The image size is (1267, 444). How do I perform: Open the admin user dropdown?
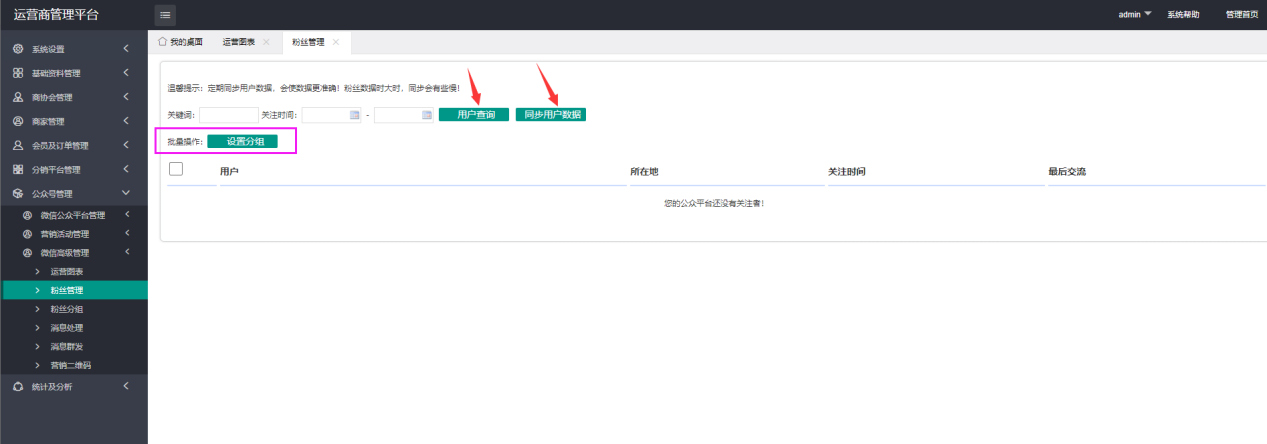coord(1134,14)
